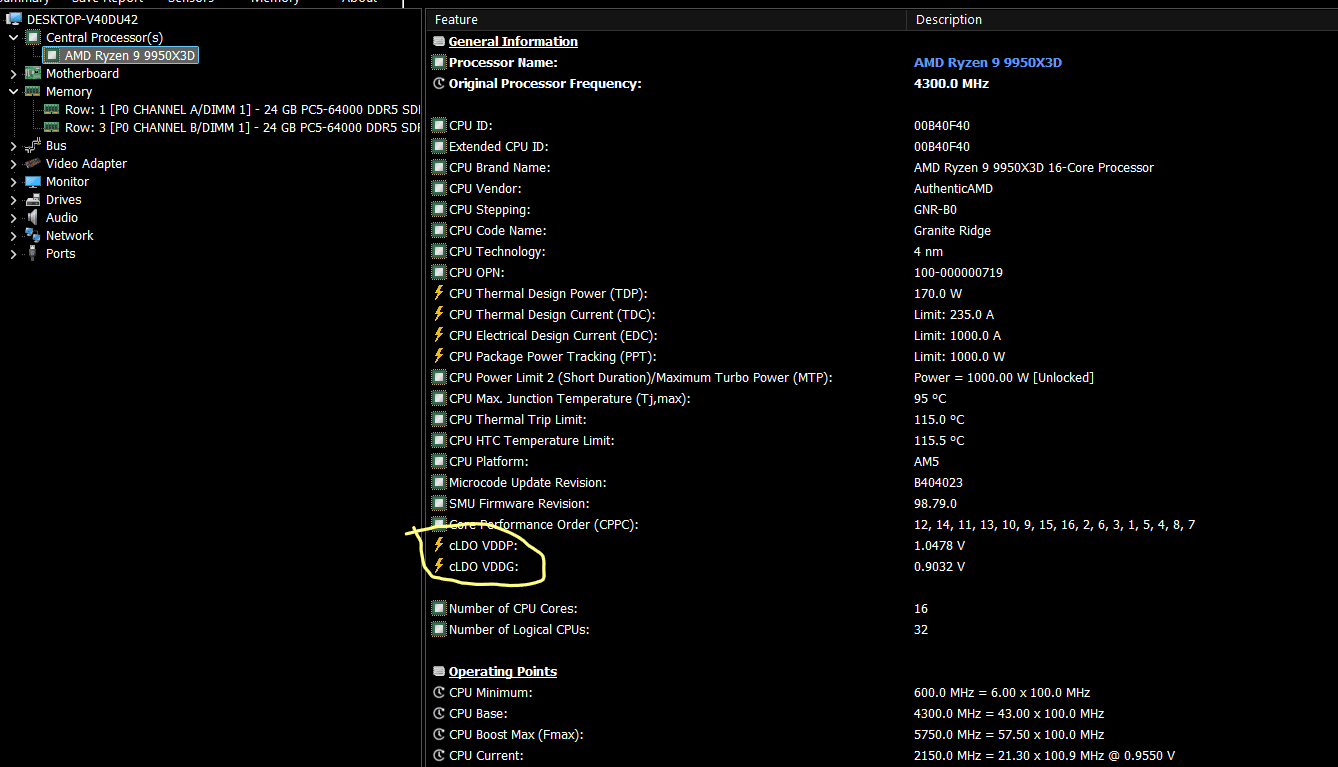
Task: Select the 0.9032 V cLDO VDDG value
Action: pos(939,566)
